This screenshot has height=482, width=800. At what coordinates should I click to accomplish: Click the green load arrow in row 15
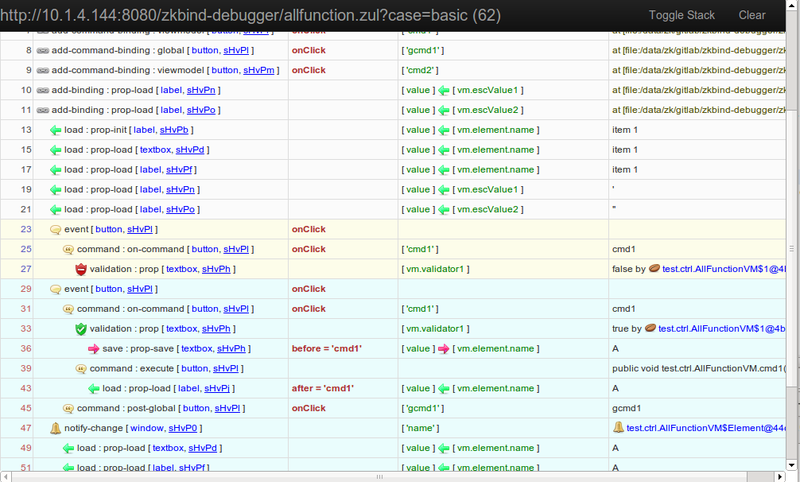point(56,150)
